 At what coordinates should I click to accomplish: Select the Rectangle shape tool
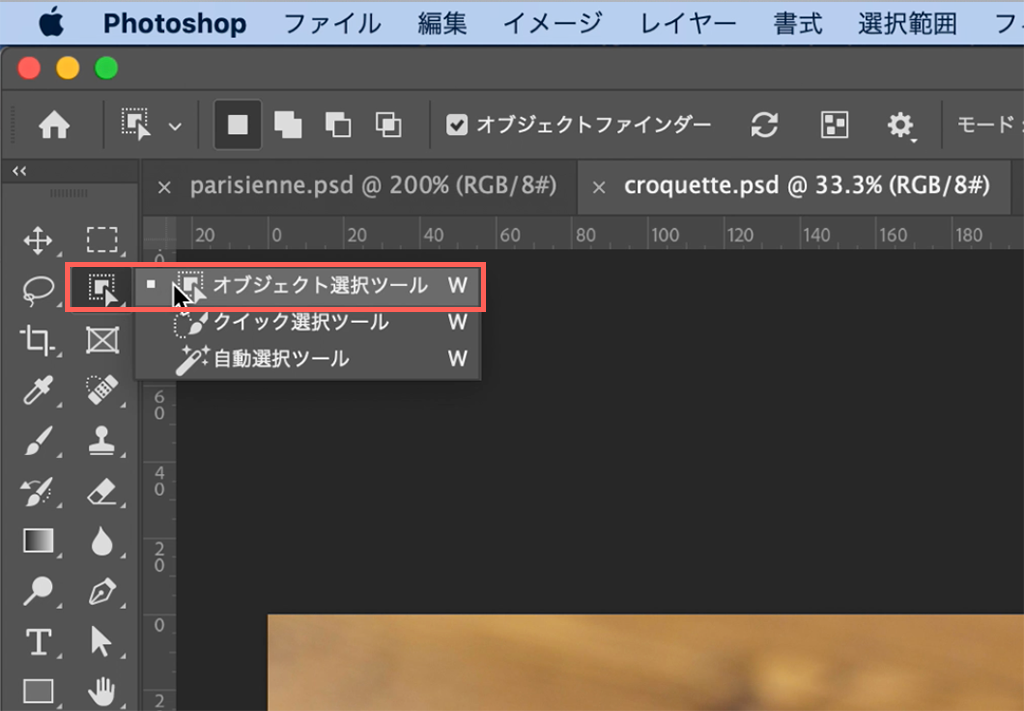click(x=38, y=691)
